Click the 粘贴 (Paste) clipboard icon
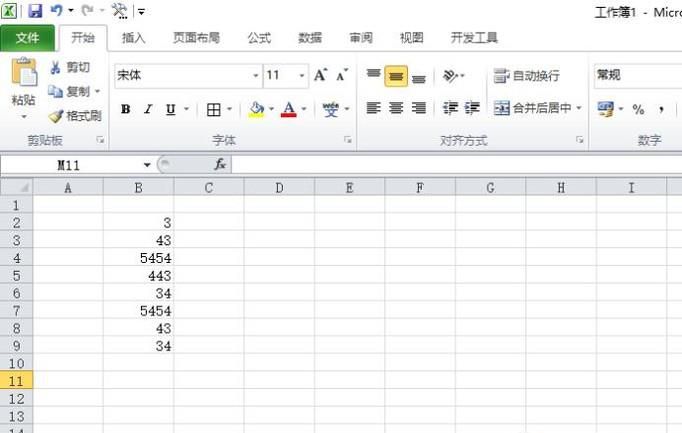The height and width of the screenshot is (433, 682). tap(24, 72)
